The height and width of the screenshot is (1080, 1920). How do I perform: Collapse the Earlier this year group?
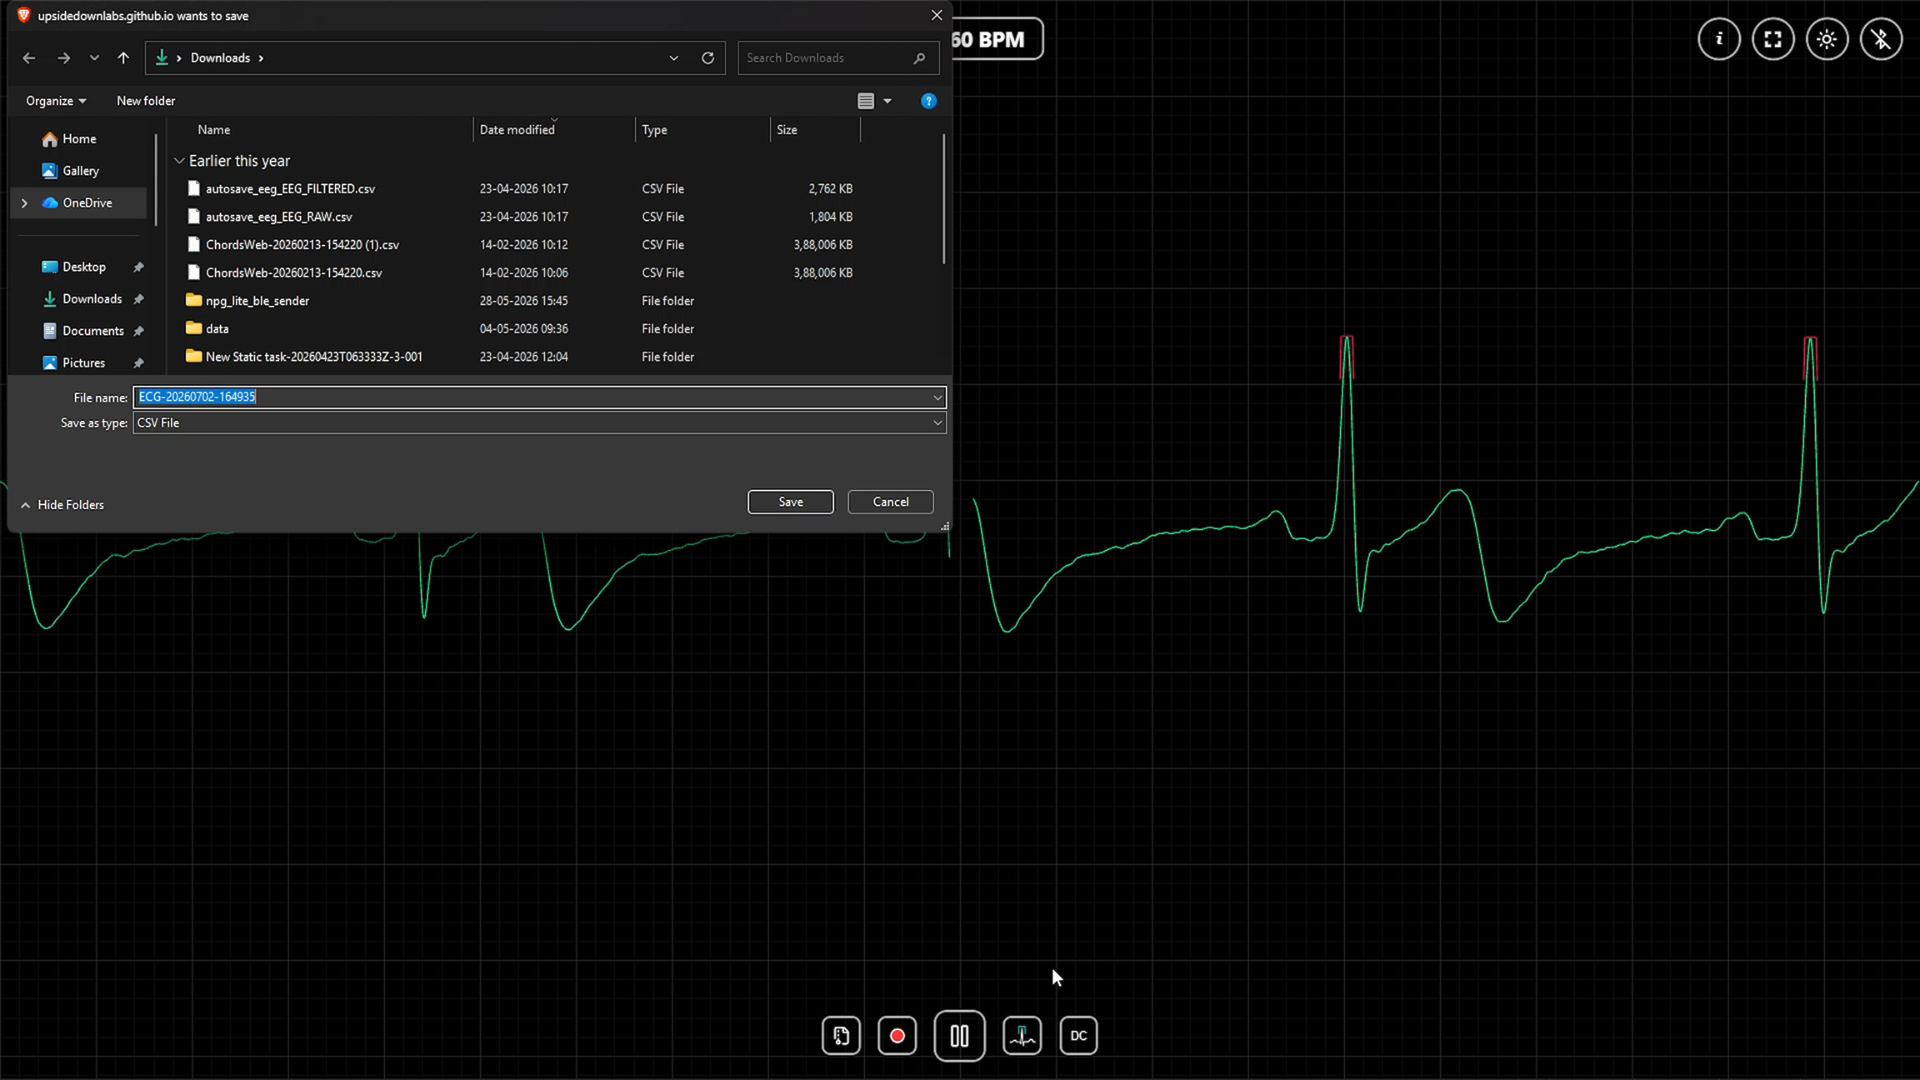[179, 161]
